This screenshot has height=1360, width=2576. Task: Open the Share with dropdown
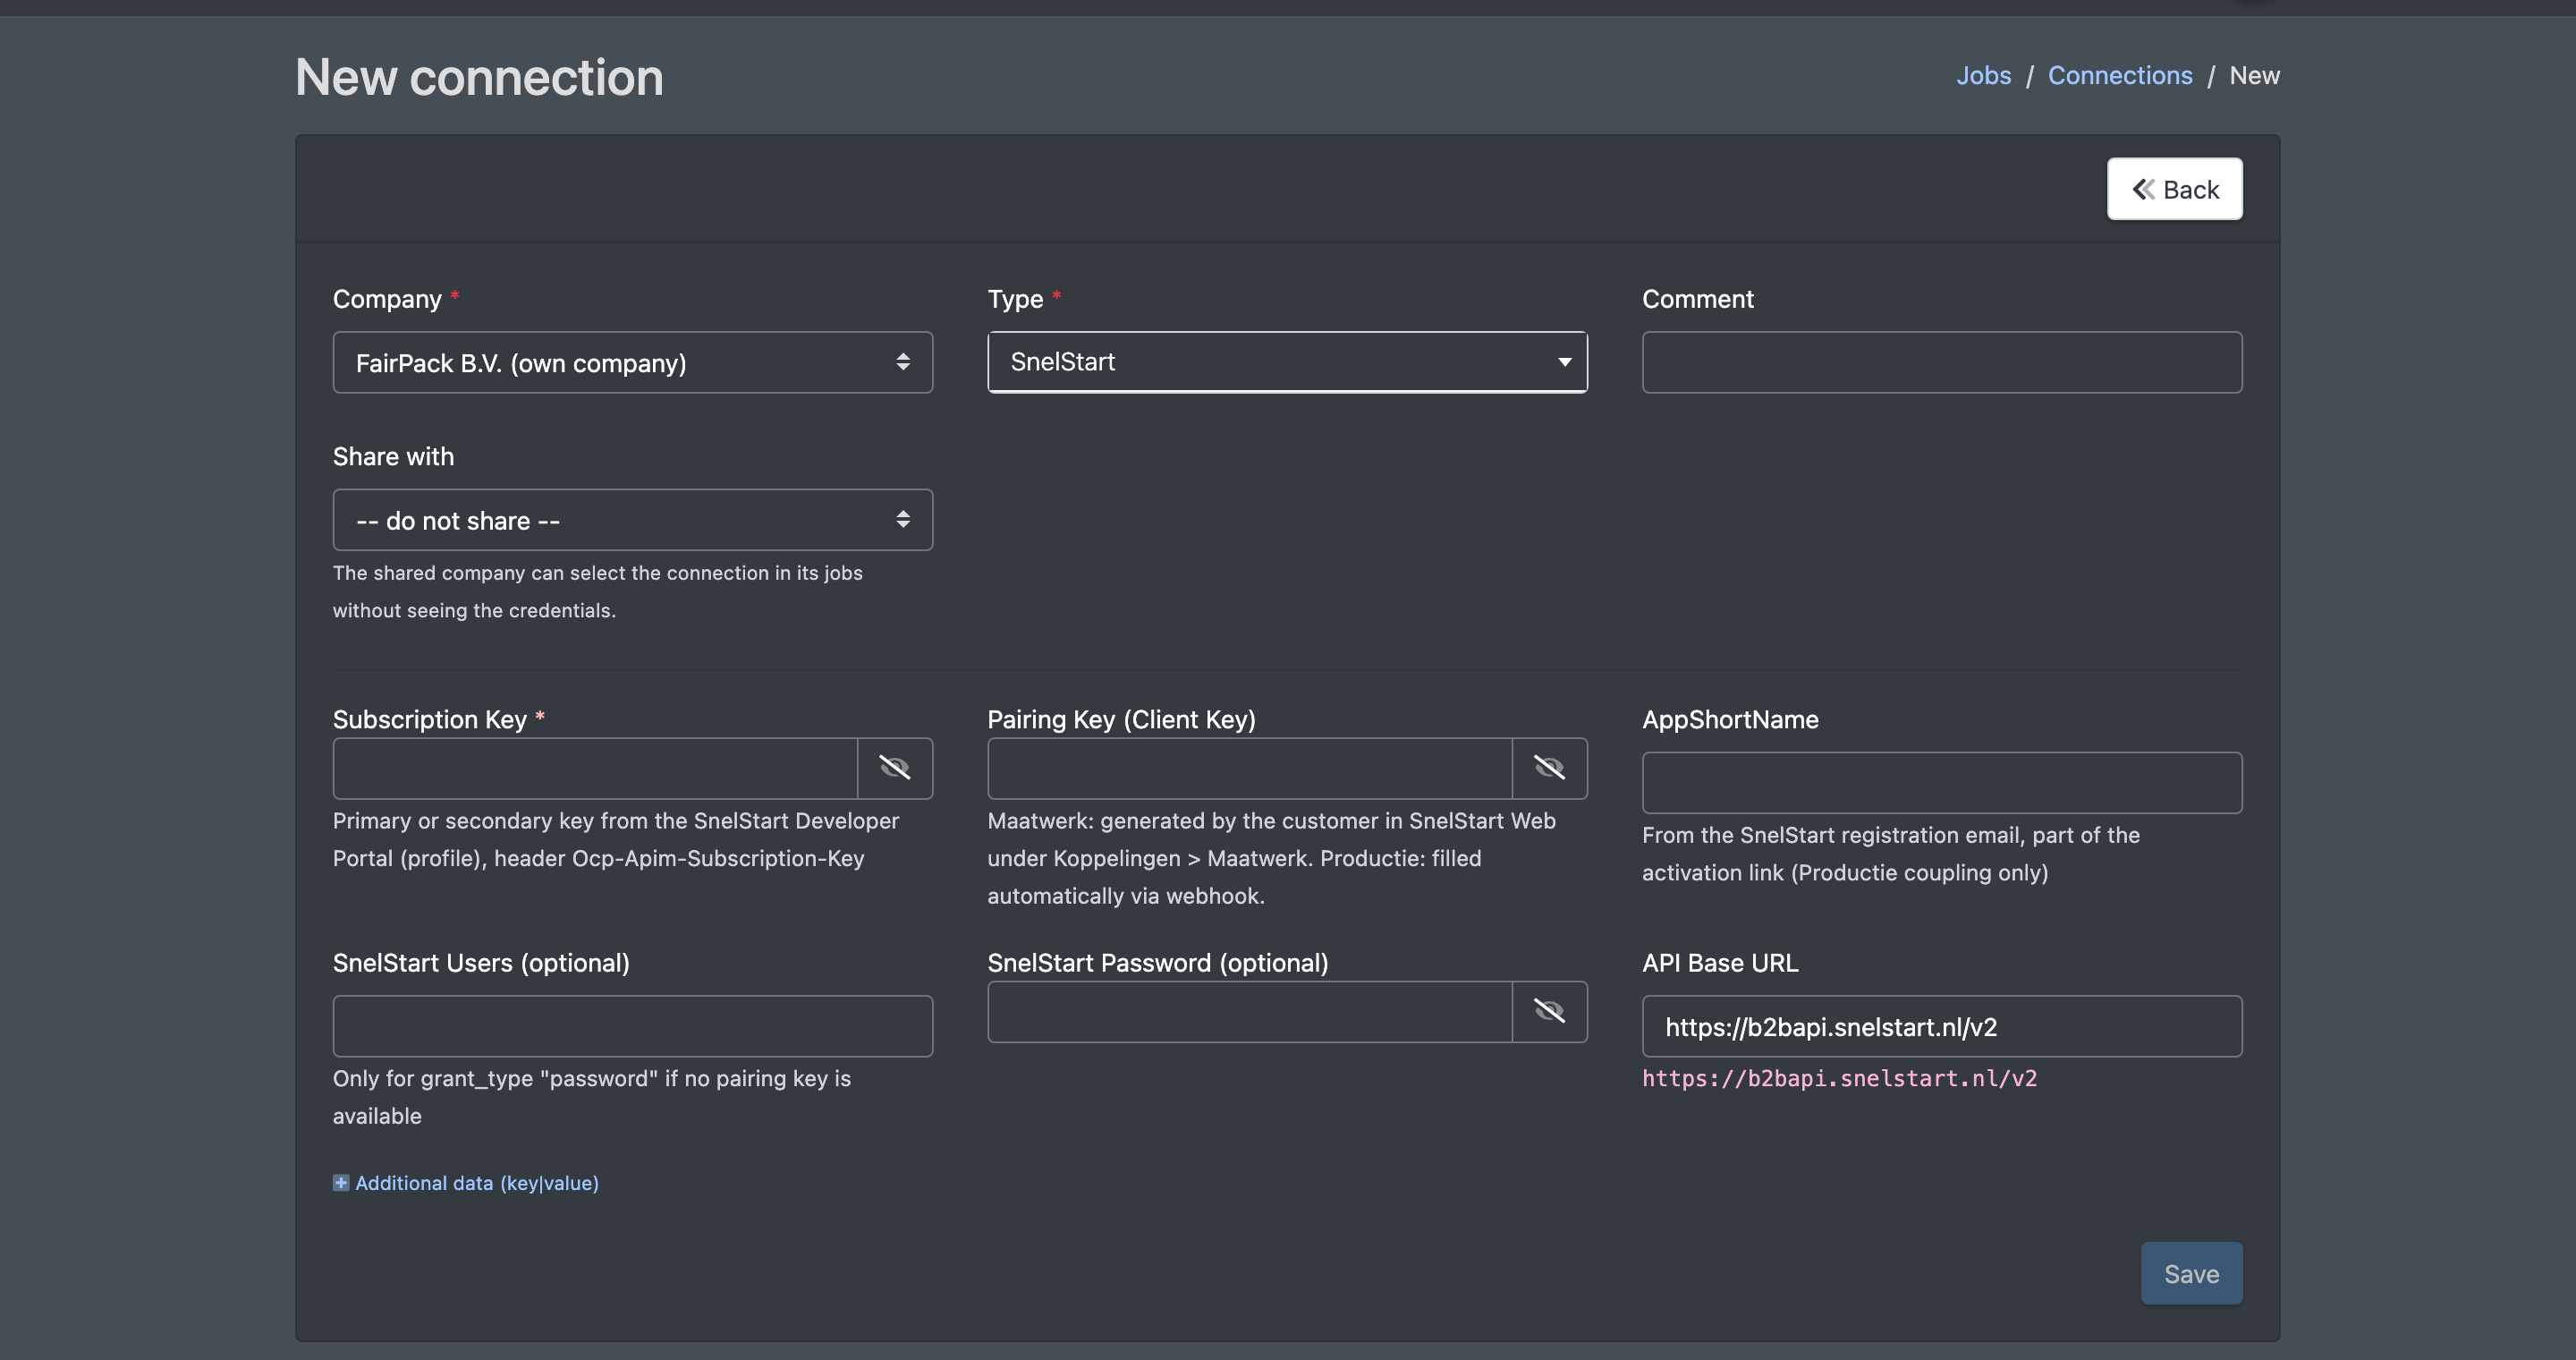click(x=632, y=520)
